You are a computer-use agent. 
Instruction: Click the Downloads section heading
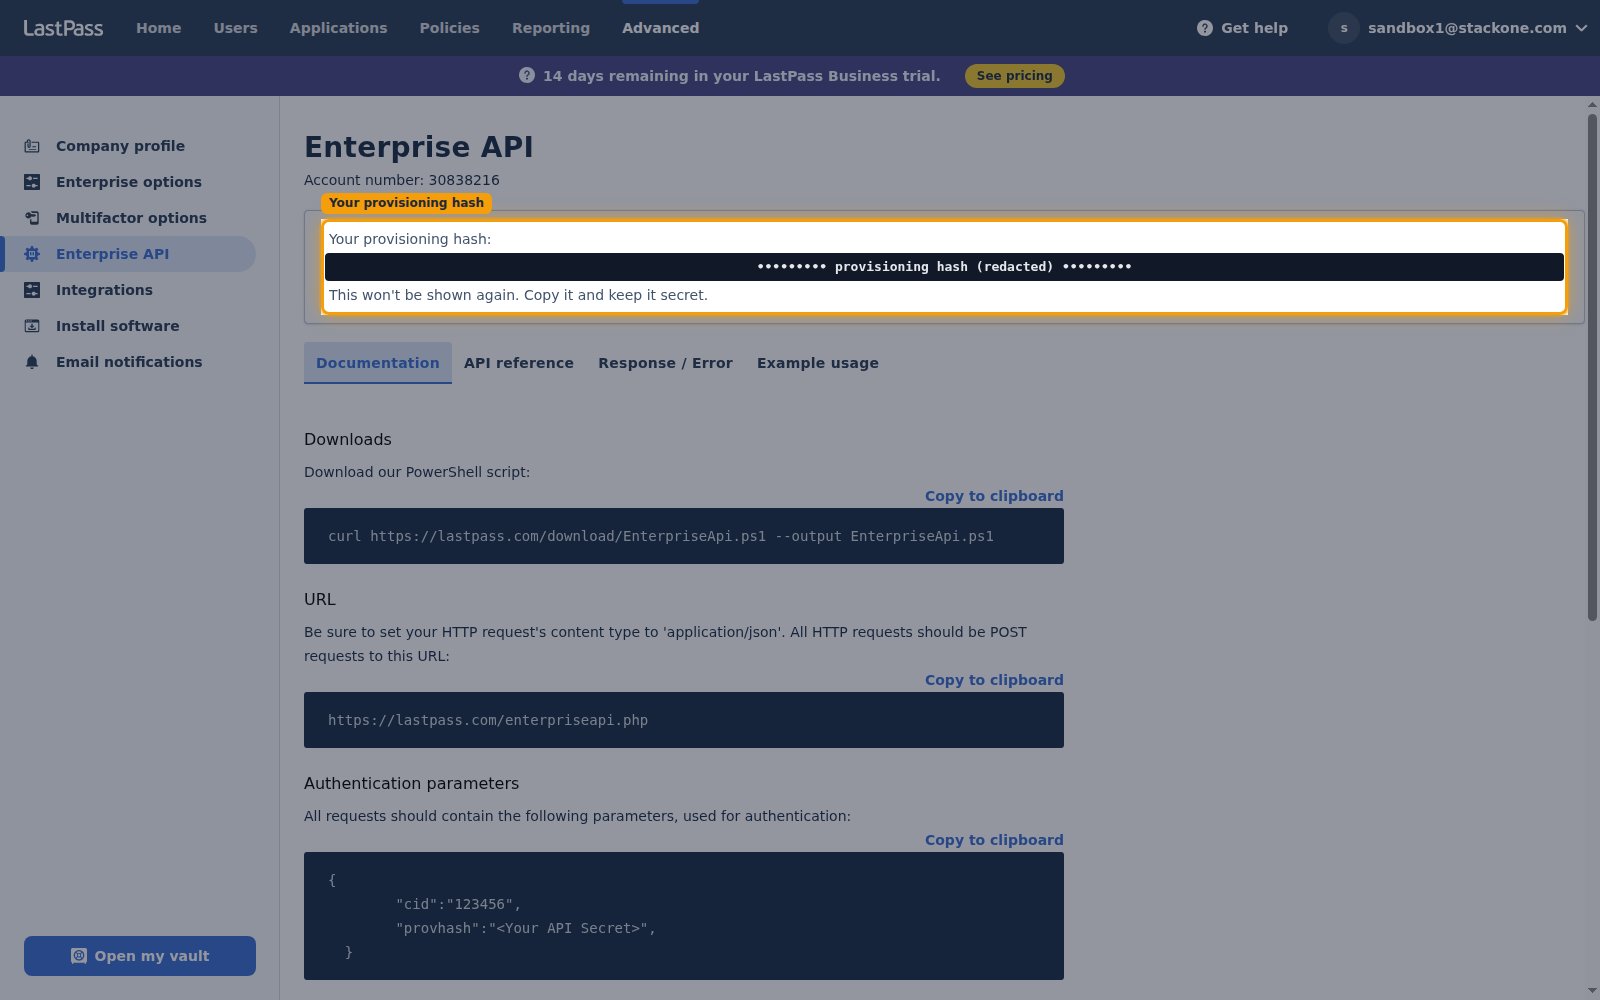click(348, 439)
